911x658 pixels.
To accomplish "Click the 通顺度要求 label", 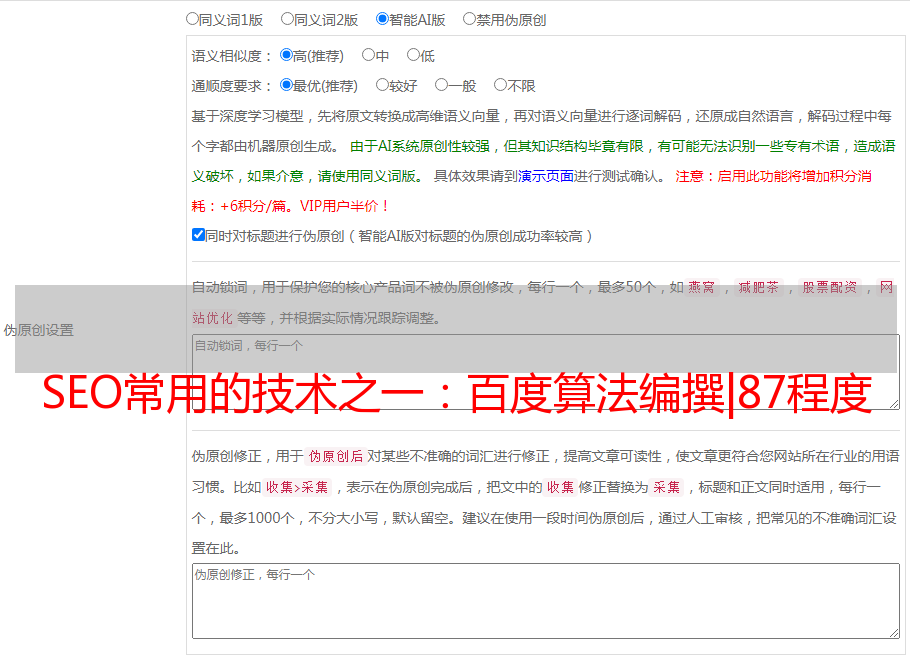I will [x=232, y=87].
